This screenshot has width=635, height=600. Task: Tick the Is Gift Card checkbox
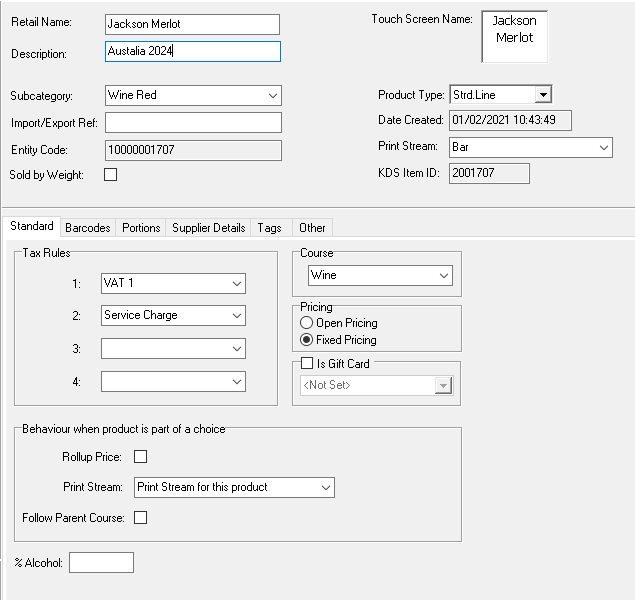coord(308,364)
